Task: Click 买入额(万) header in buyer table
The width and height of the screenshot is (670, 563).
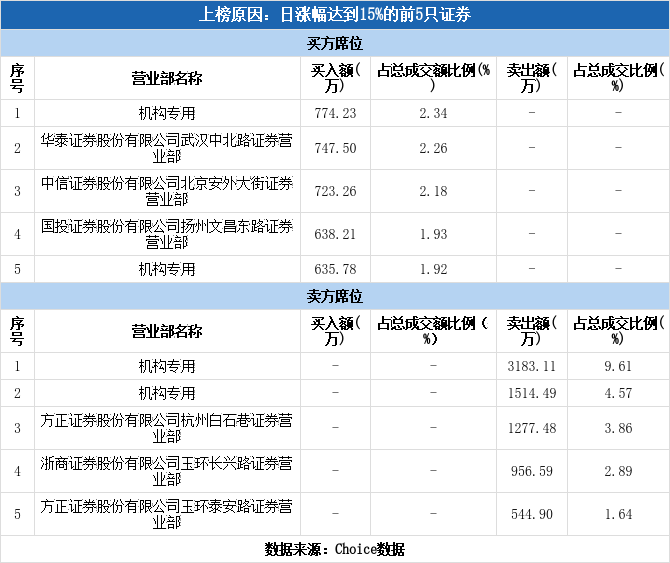Action: coord(335,78)
